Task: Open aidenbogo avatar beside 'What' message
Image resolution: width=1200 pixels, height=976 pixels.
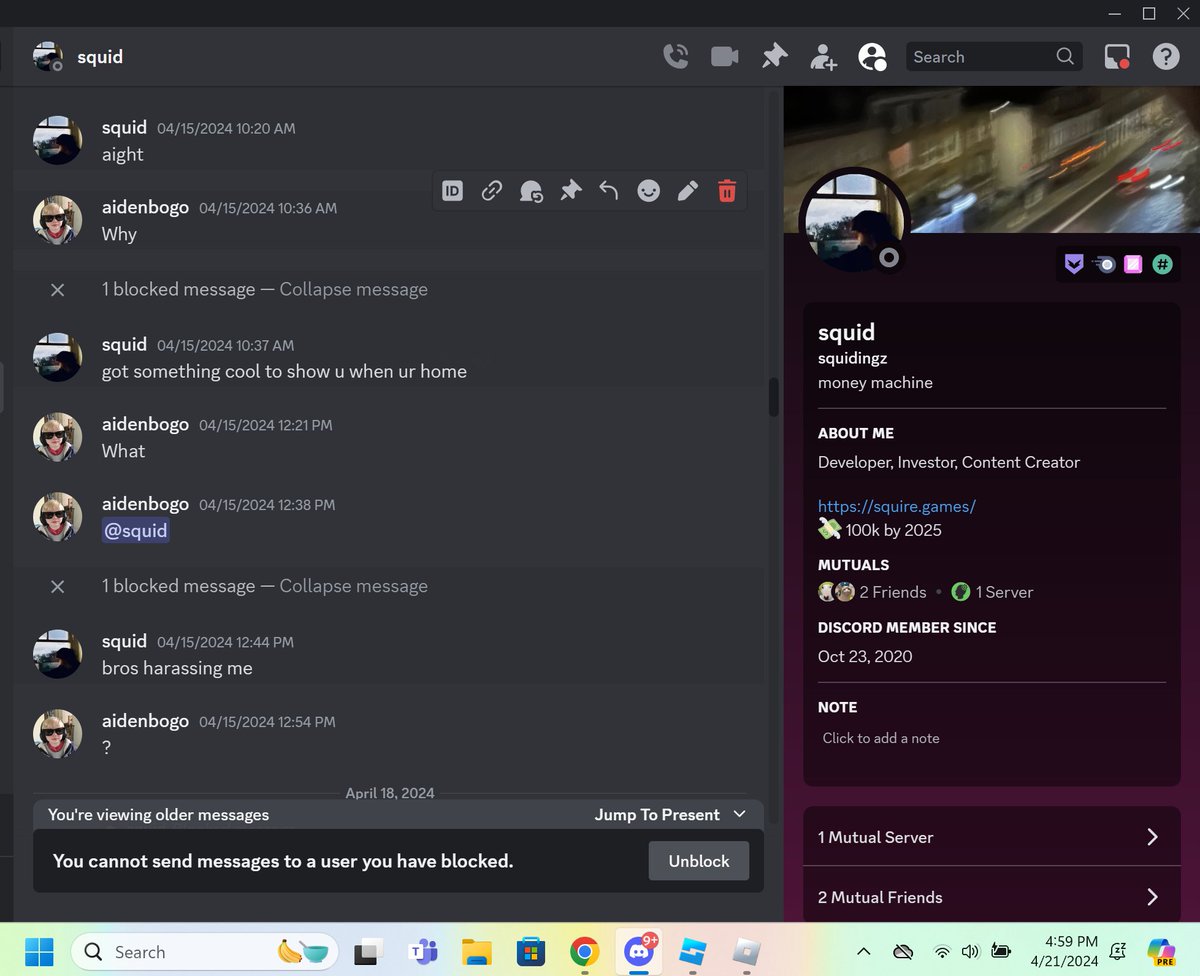Action: [x=57, y=437]
